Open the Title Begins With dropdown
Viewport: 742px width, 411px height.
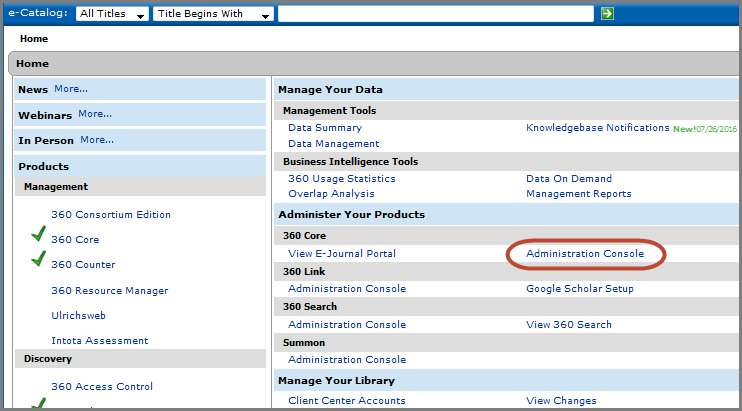pos(213,14)
